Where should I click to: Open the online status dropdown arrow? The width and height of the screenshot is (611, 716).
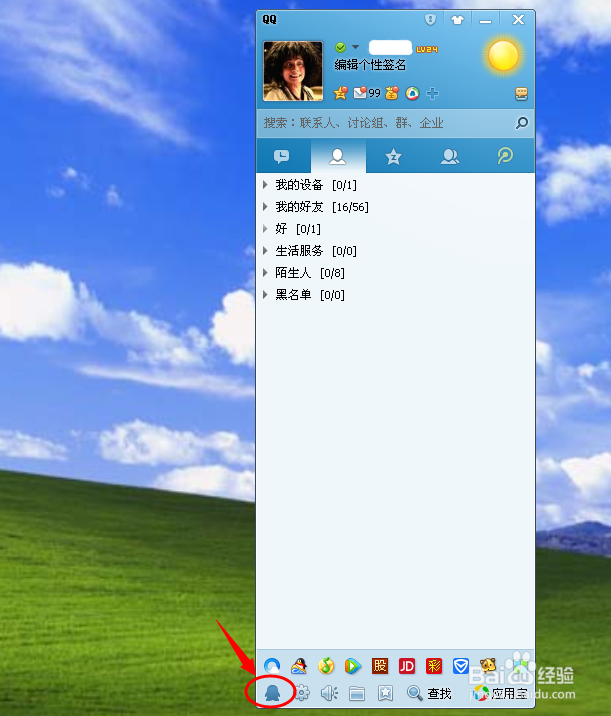click(355, 47)
